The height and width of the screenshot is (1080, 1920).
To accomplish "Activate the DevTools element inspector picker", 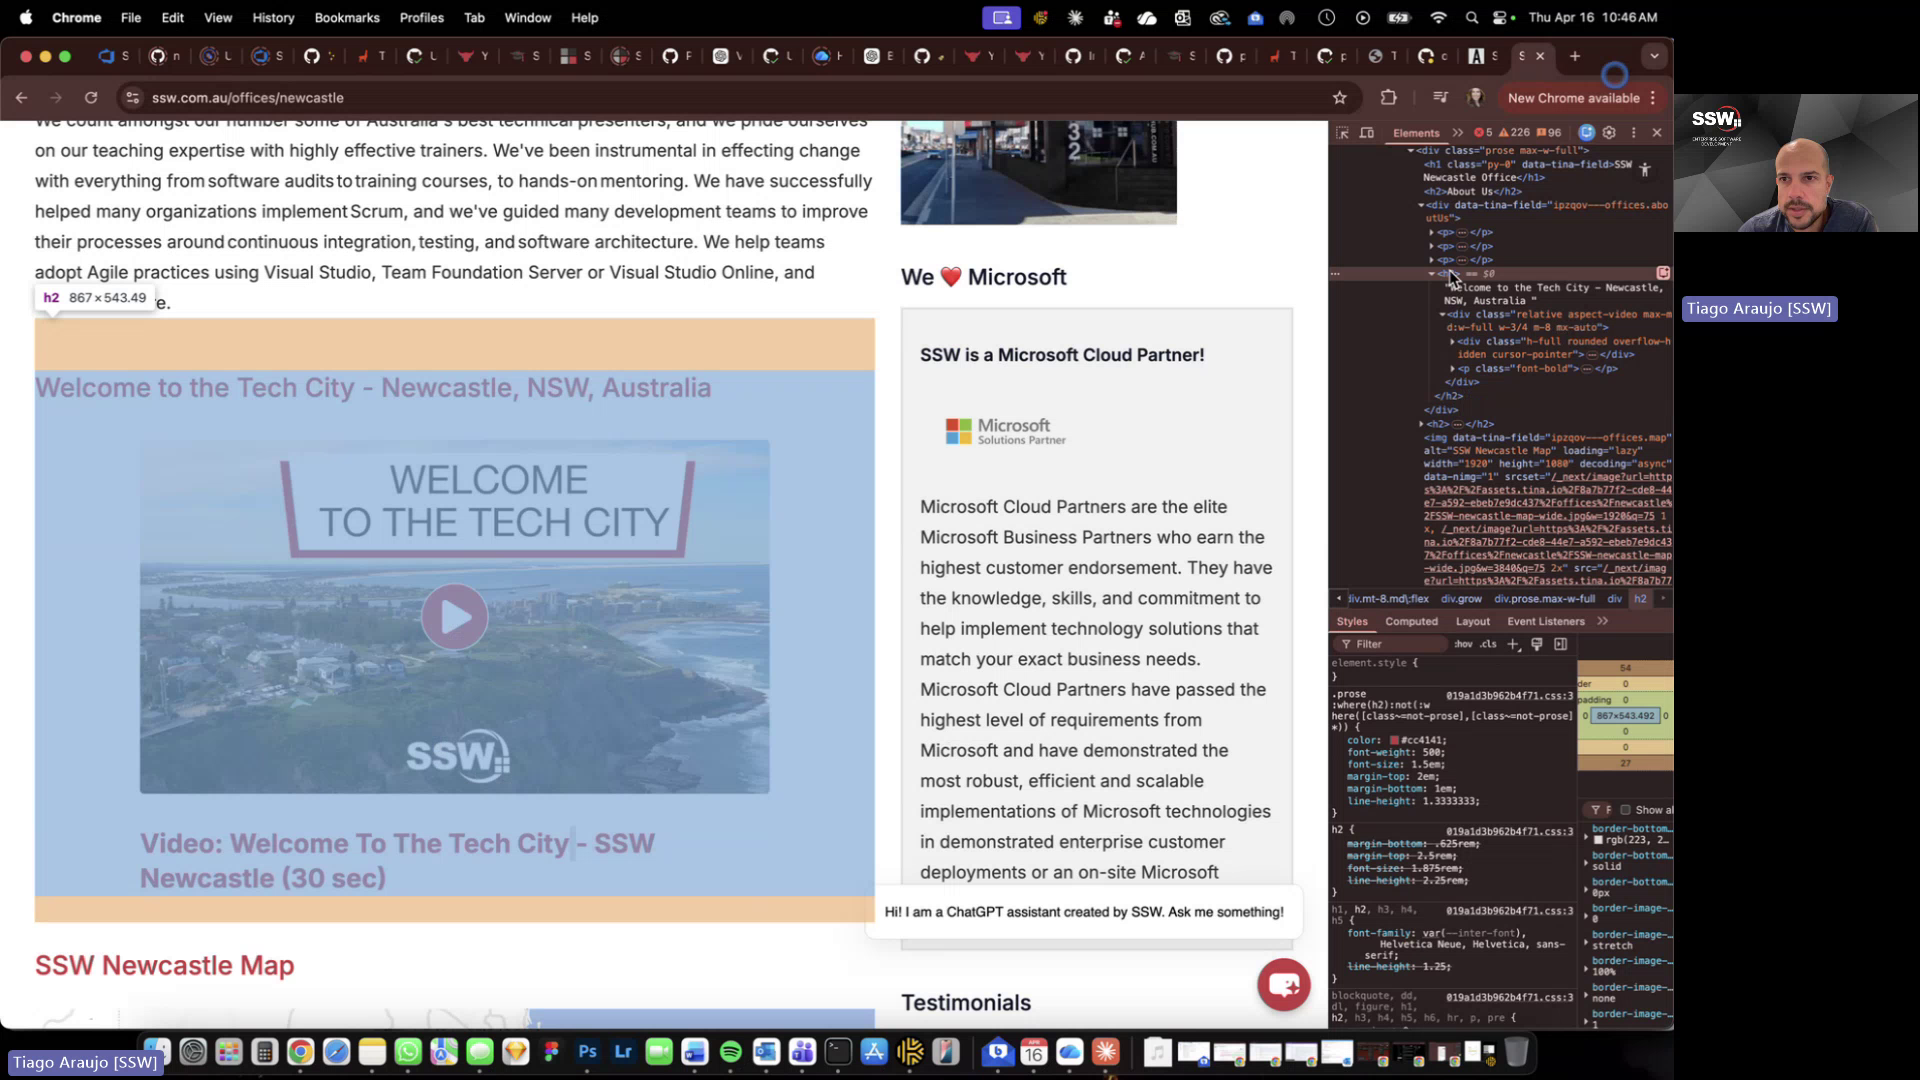I will 1342,132.
